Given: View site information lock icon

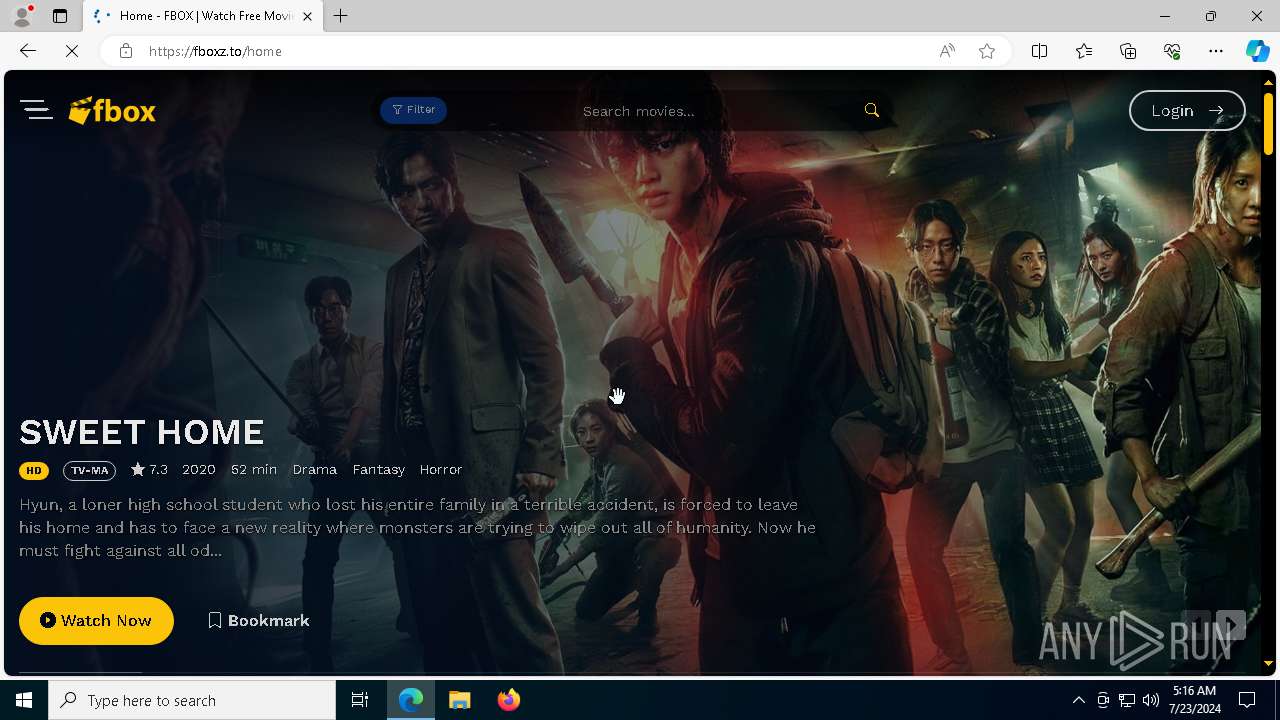Looking at the screenshot, I should coord(125,51).
